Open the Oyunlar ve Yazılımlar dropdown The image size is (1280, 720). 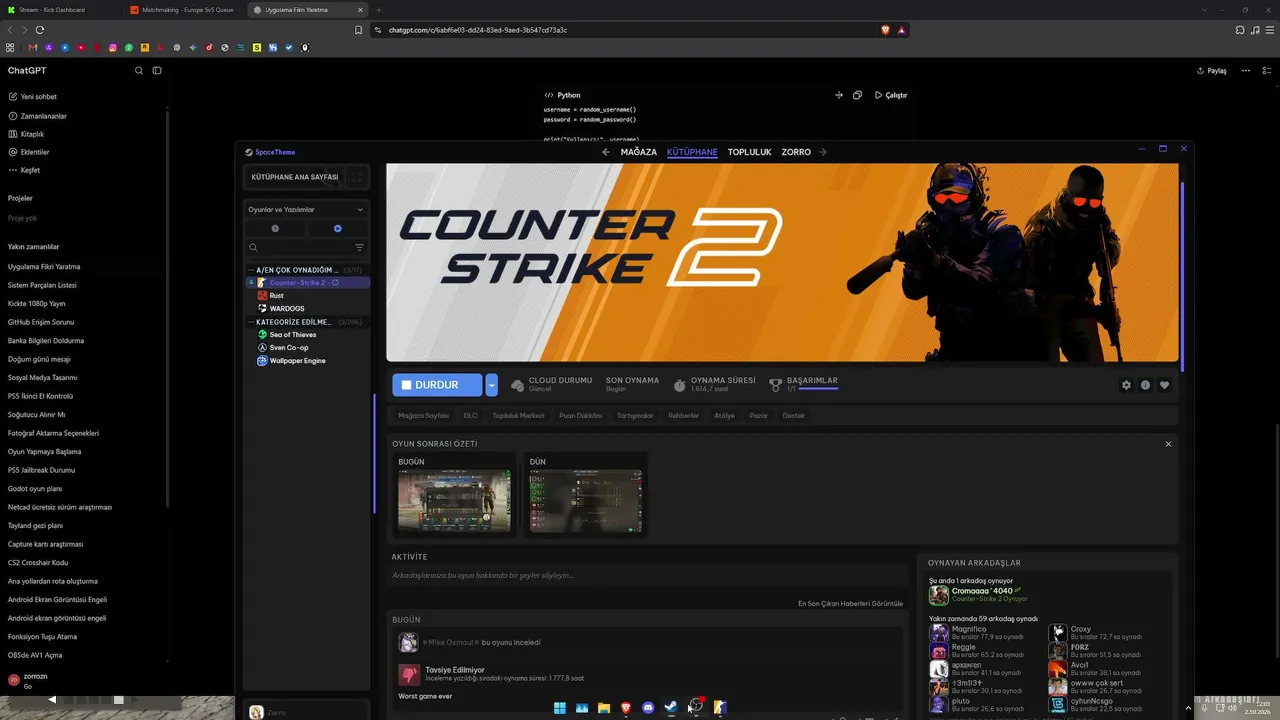[306, 209]
